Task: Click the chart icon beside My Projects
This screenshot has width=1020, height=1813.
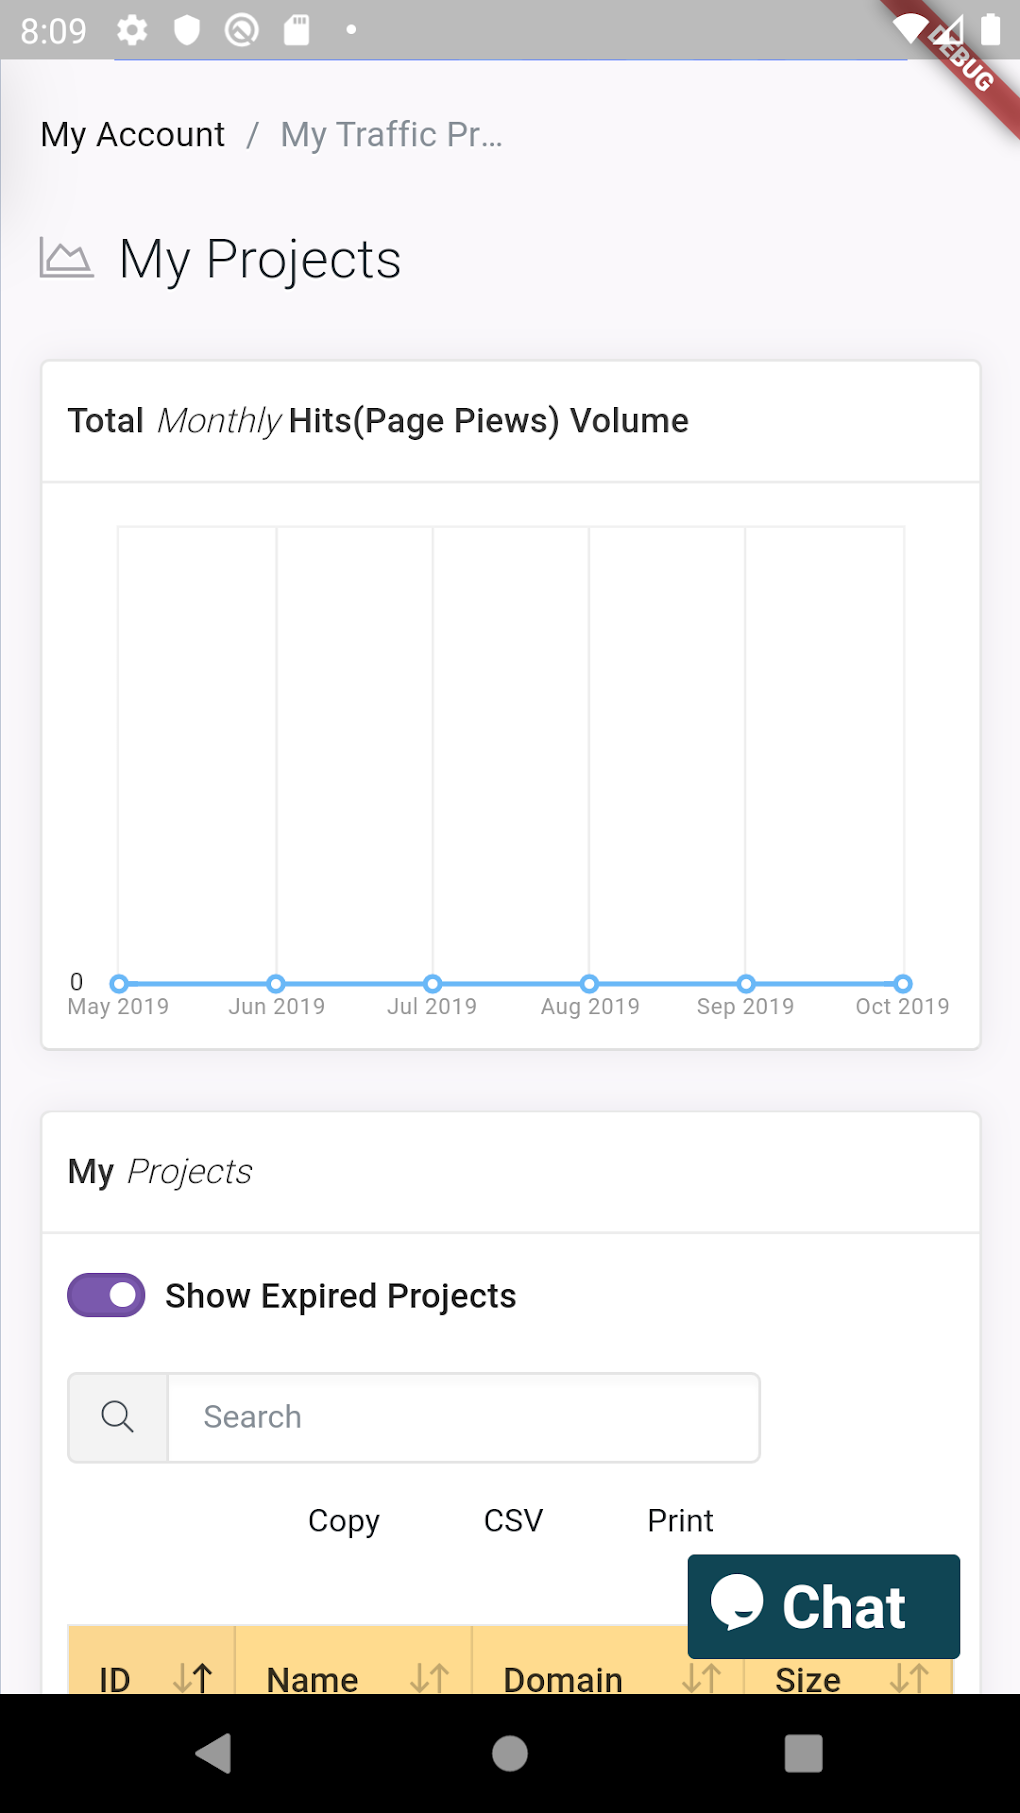Action: point(66,259)
